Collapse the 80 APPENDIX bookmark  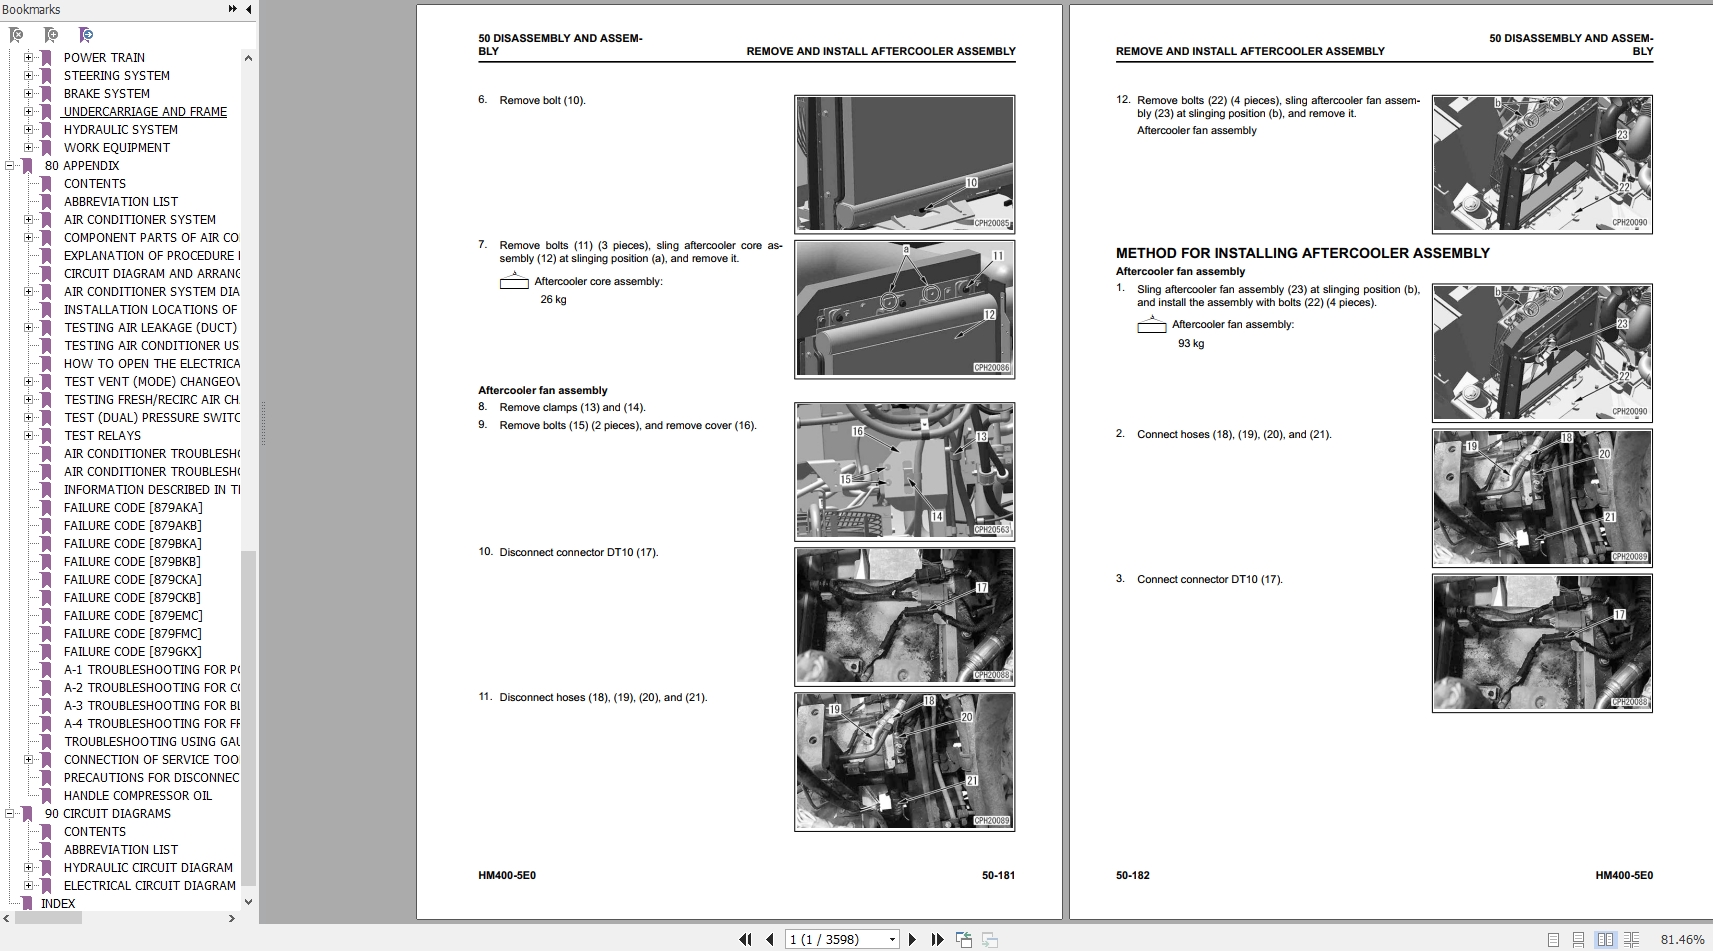(x=10, y=166)
